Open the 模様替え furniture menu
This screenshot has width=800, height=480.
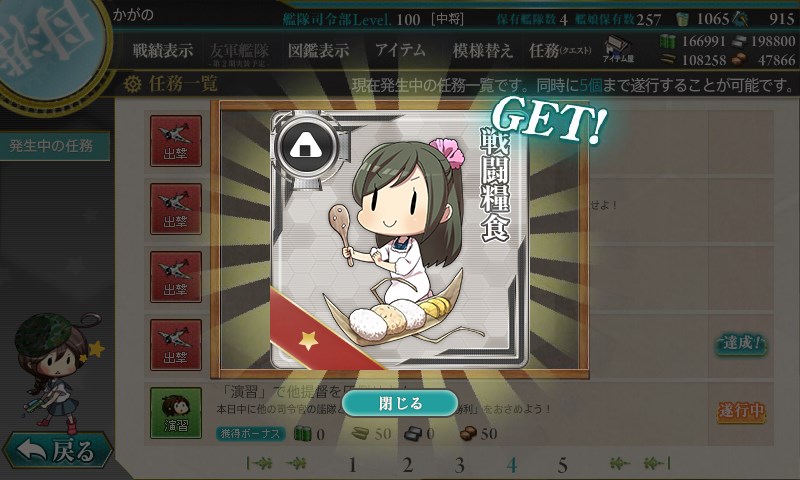(x=482, y=50)
